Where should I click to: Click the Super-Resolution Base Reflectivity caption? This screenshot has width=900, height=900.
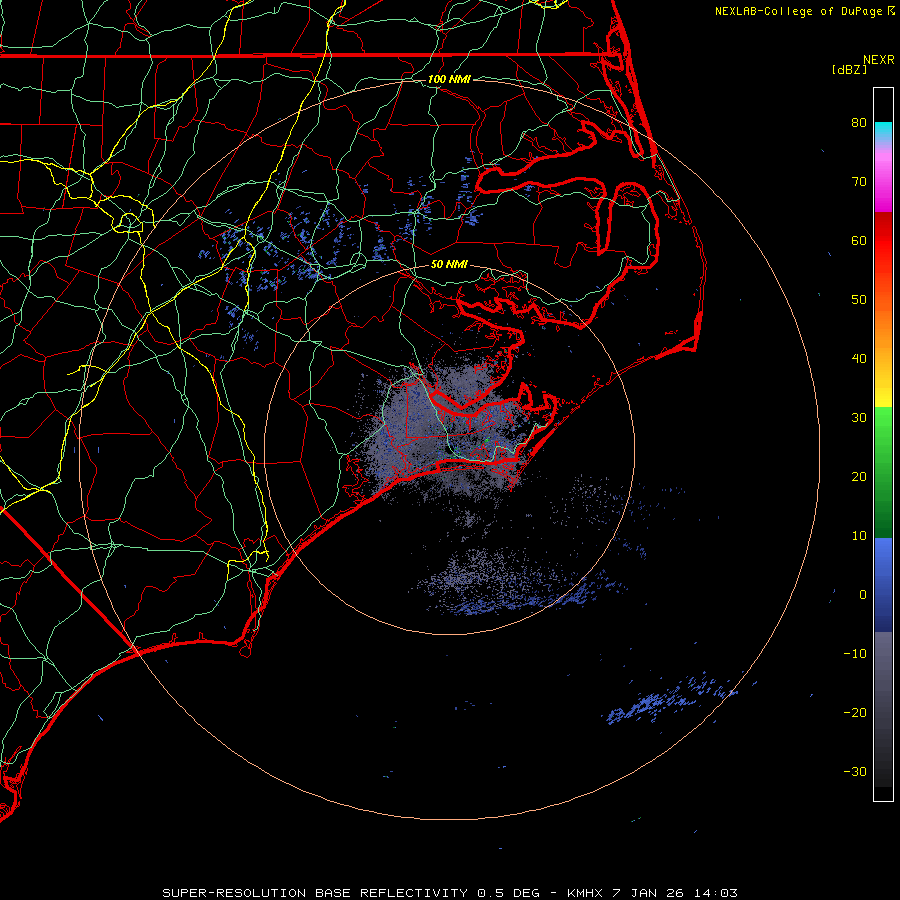point(449,893)
